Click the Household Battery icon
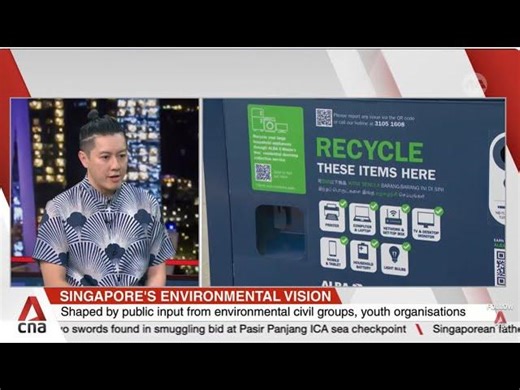The height and width of the screenshot is (390, 520). click(363, 256)
